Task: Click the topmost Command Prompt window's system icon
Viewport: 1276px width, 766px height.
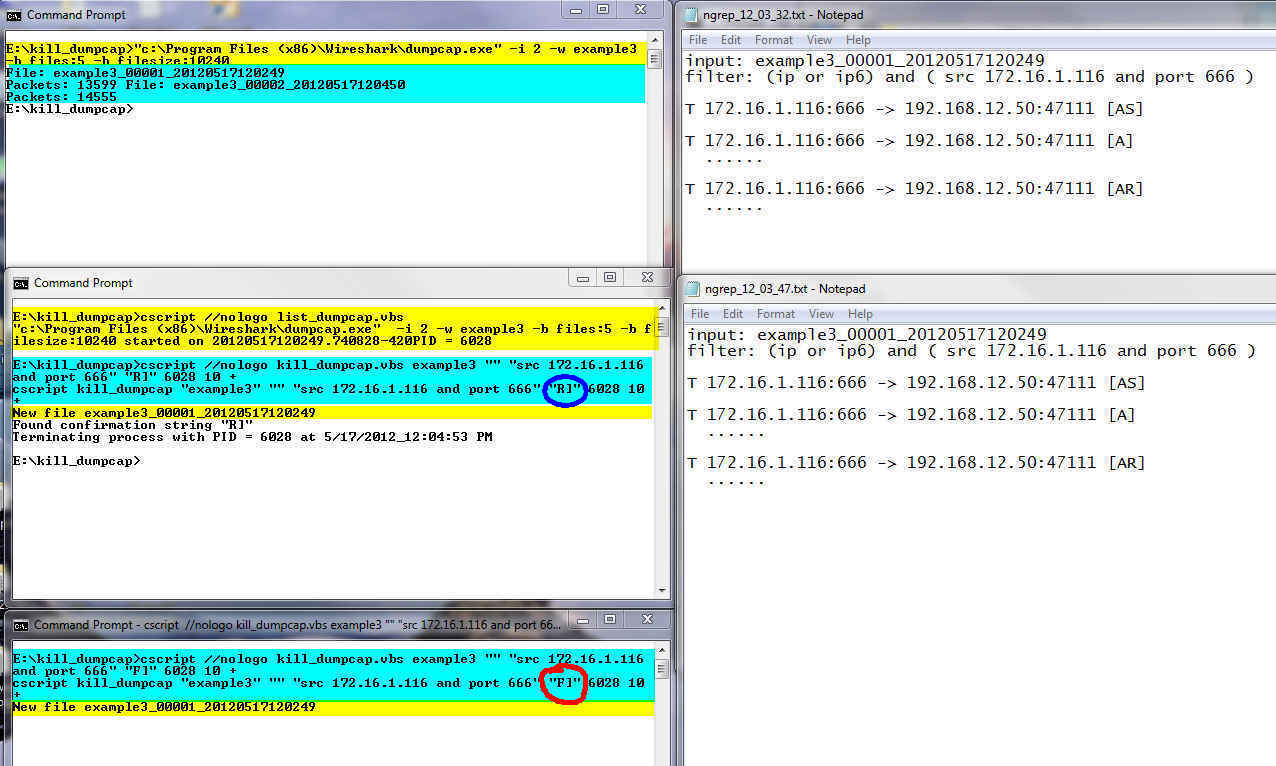Action: click(14, 15)
